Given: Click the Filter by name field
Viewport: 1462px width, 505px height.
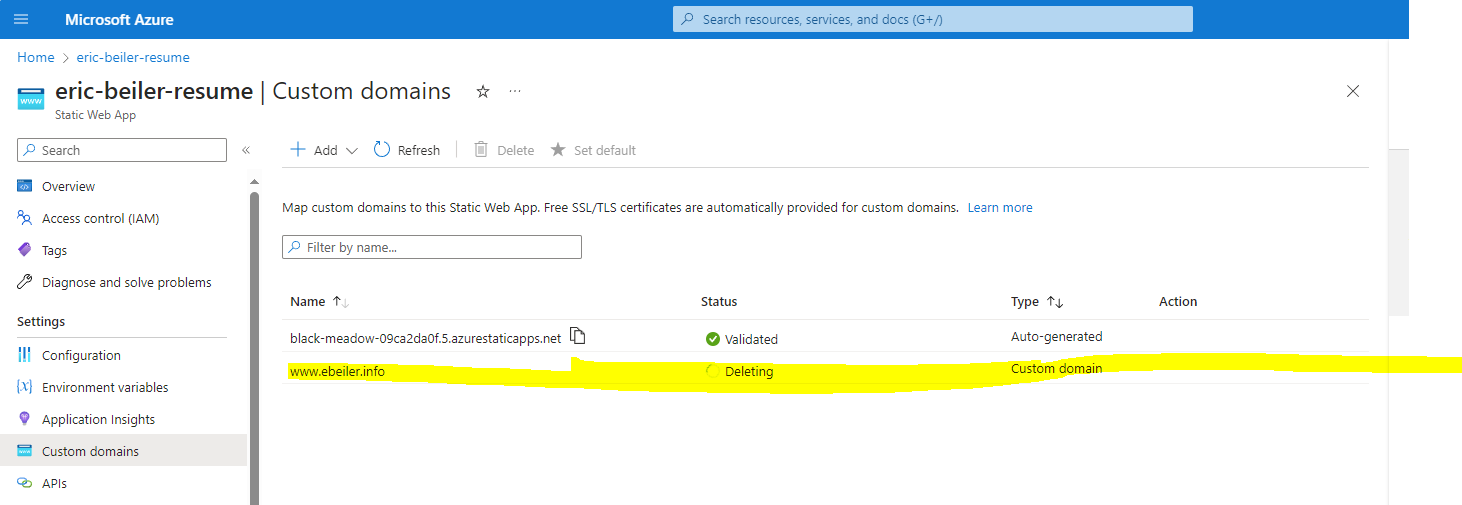Looking at the screenshot, I should point(432,247).
